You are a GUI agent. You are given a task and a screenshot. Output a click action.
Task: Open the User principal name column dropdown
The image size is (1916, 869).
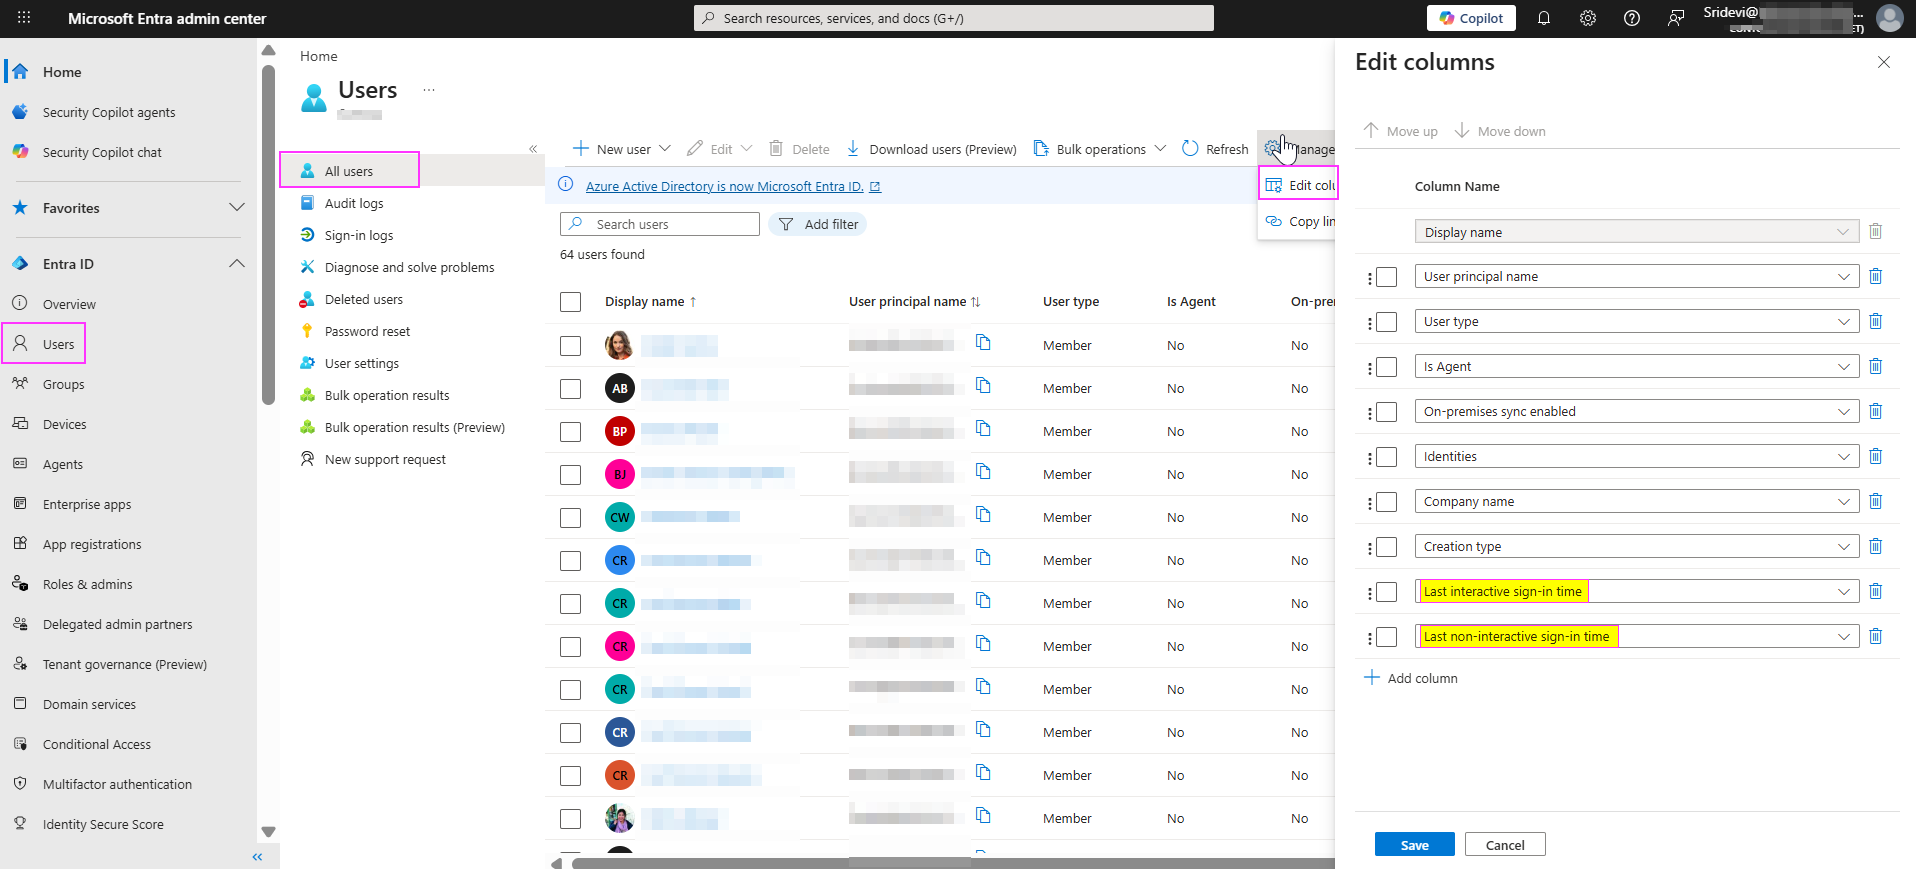[x=1637, y=276]
